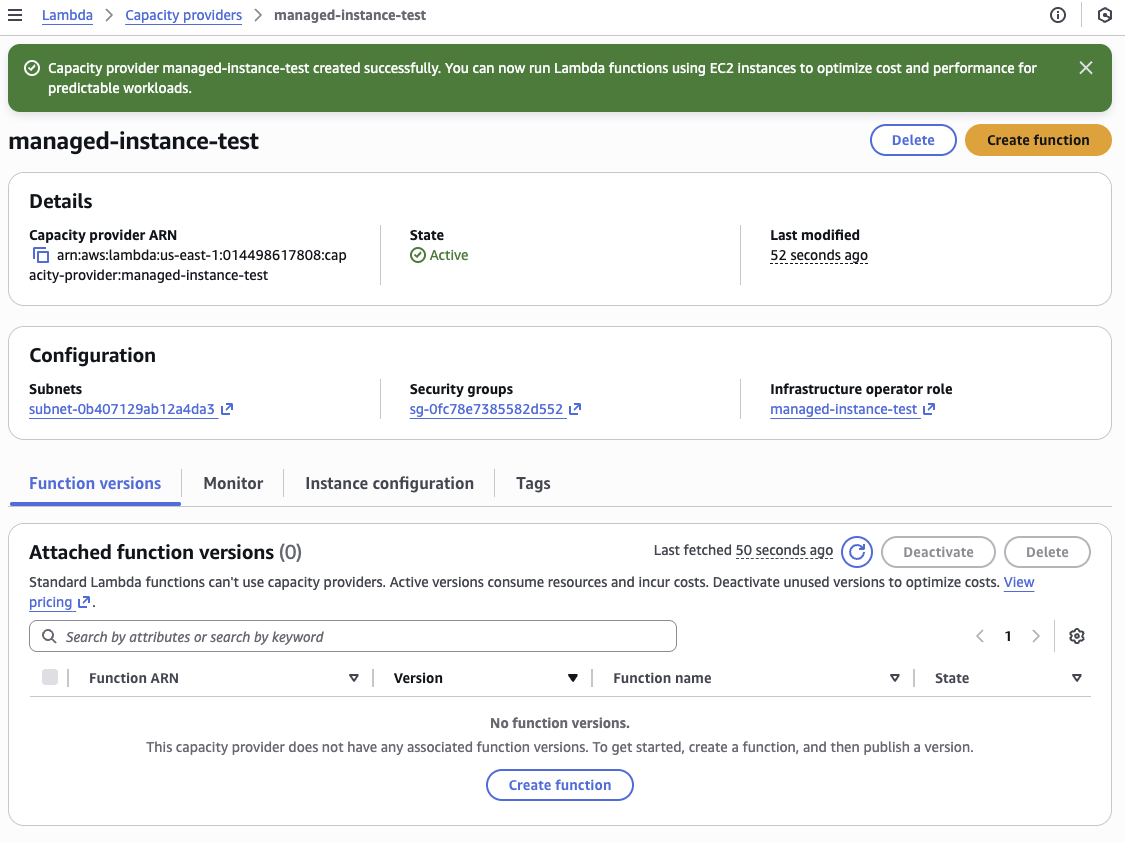Open table preferences gear icon
This screenshot has width=1125, height=842.
coord(1077,636)
